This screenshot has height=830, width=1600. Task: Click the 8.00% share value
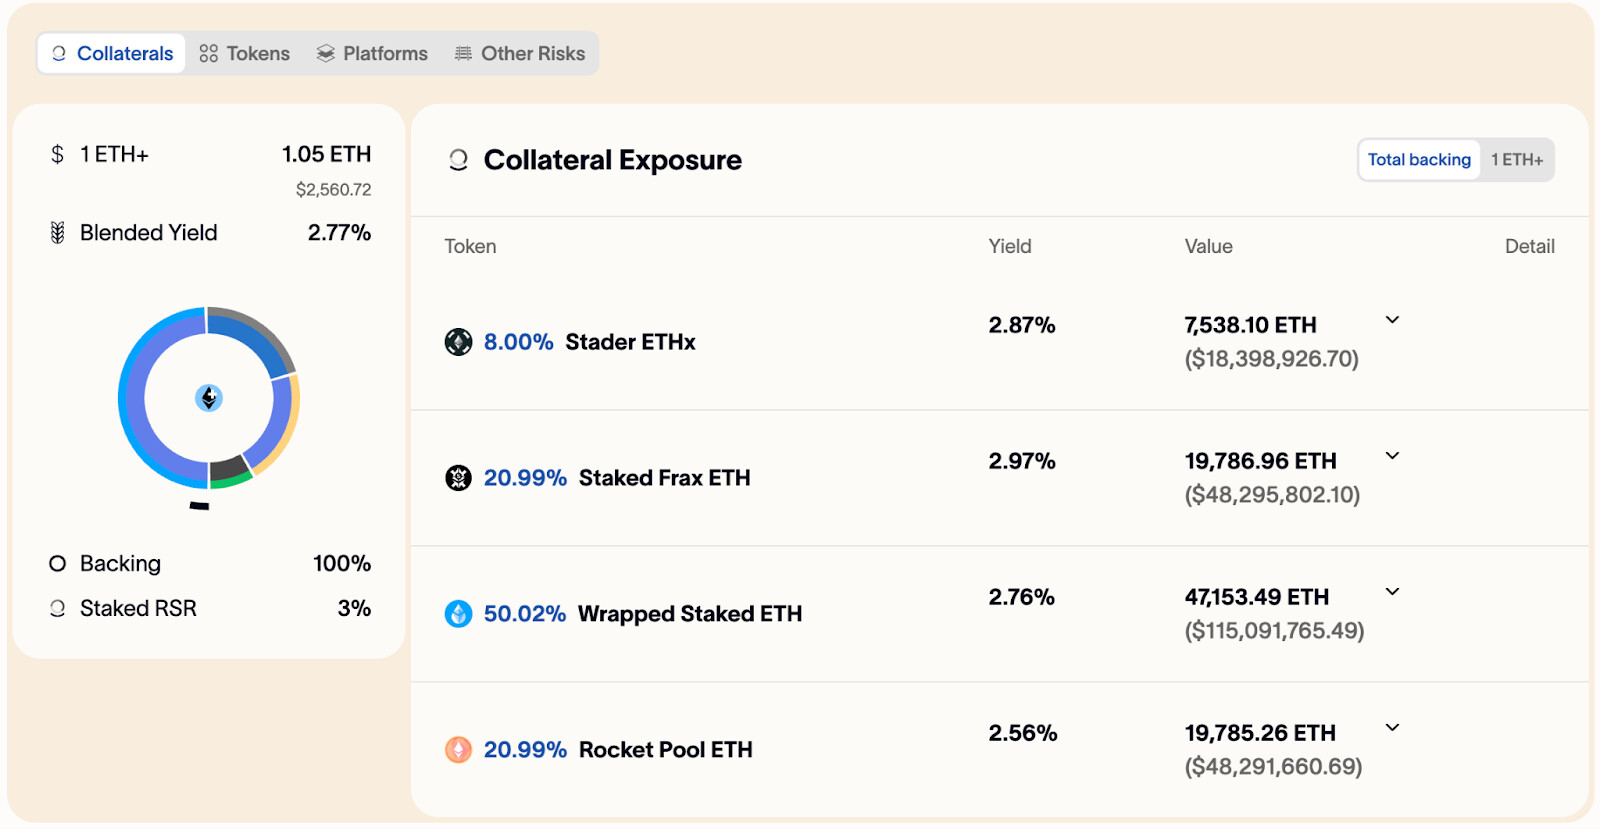518,342
